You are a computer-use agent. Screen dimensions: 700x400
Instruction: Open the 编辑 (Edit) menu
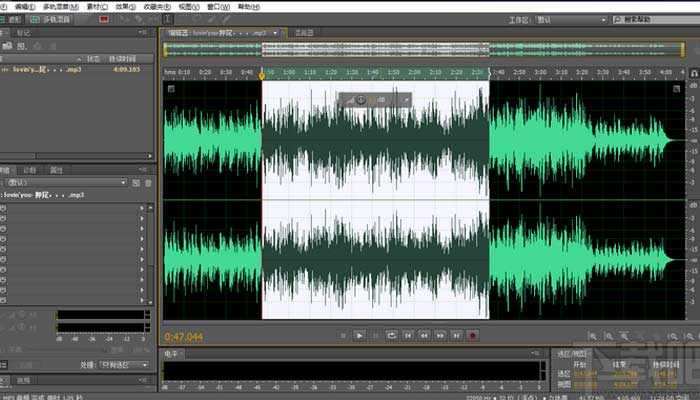pyautogui.click(x=23, y=5)
